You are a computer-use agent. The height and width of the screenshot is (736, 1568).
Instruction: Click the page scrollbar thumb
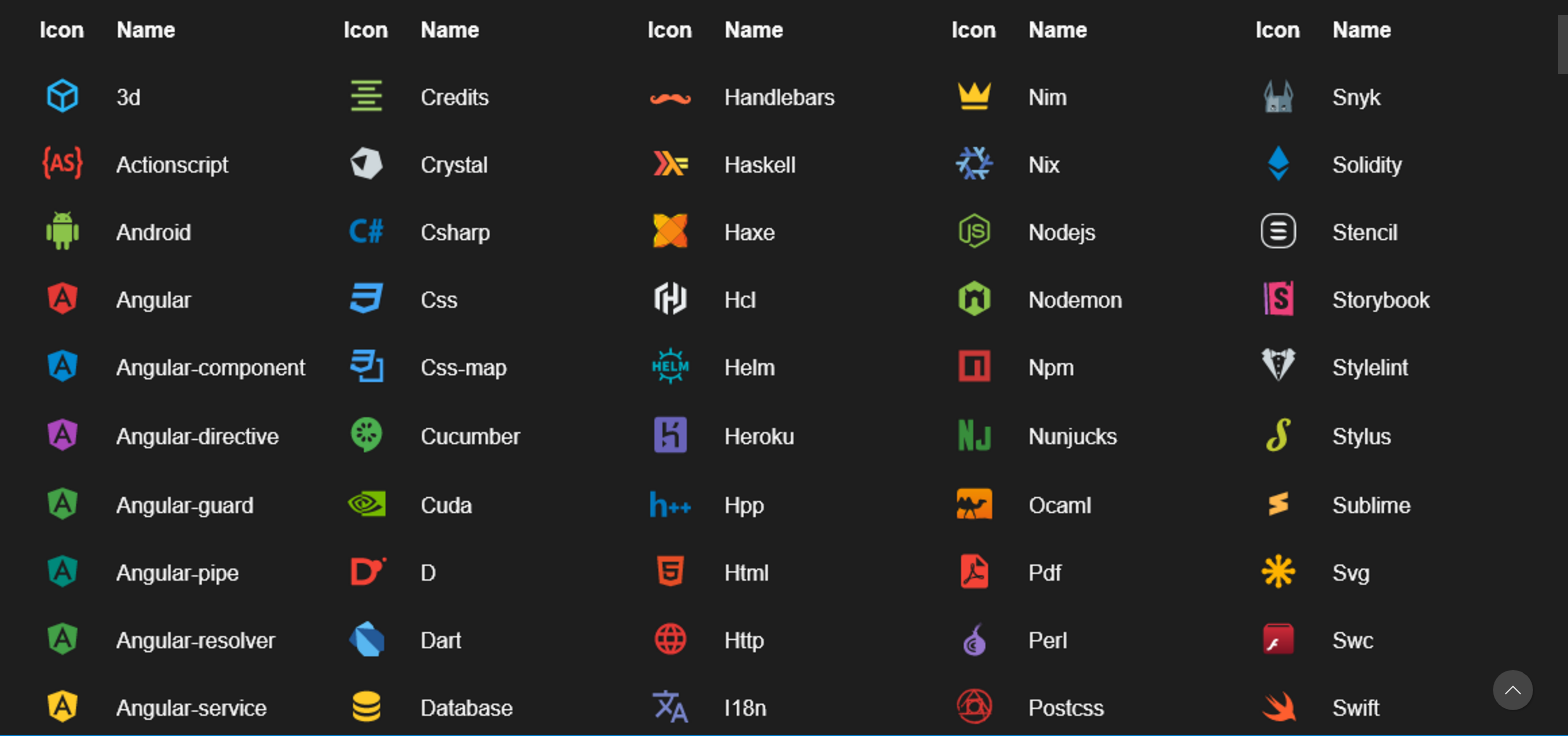pyautogui.click(x=1562, y=37)
